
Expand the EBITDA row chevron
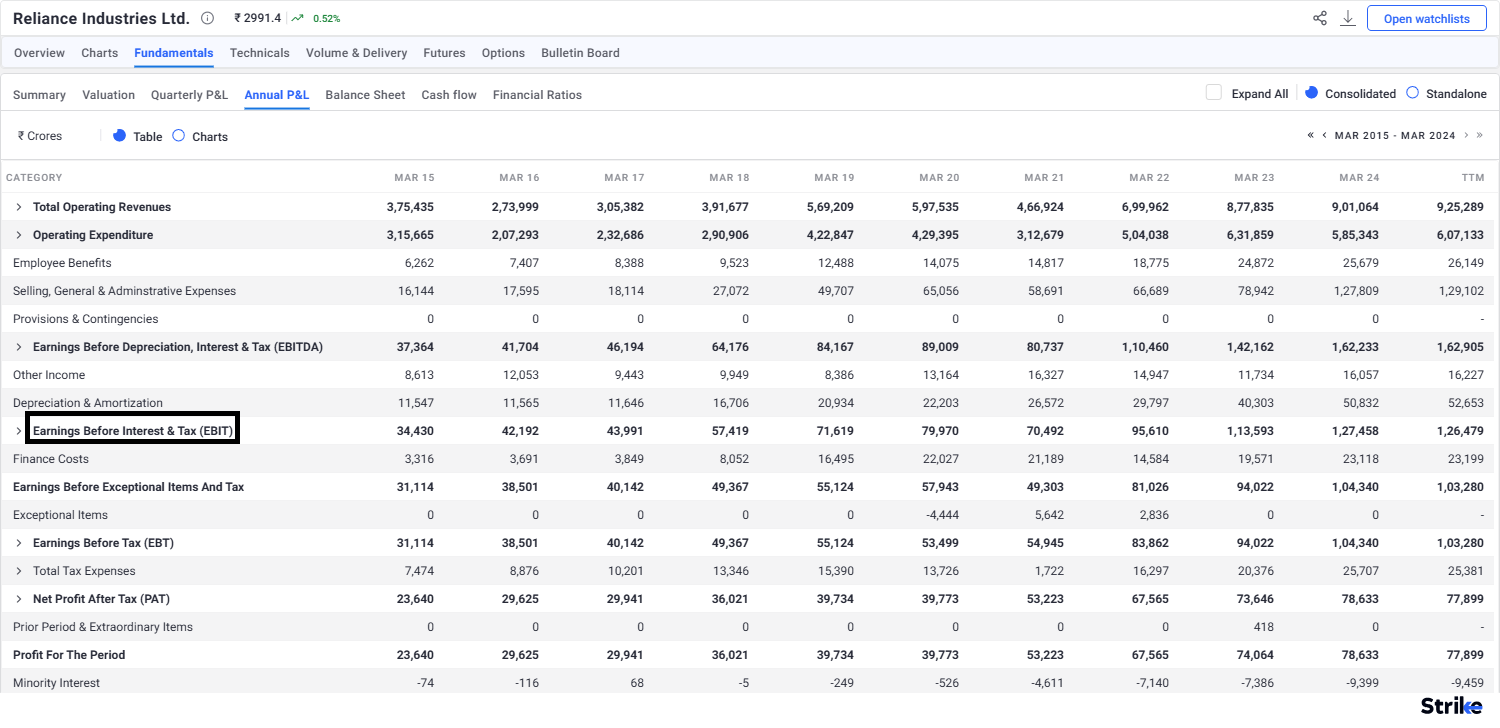18,347
